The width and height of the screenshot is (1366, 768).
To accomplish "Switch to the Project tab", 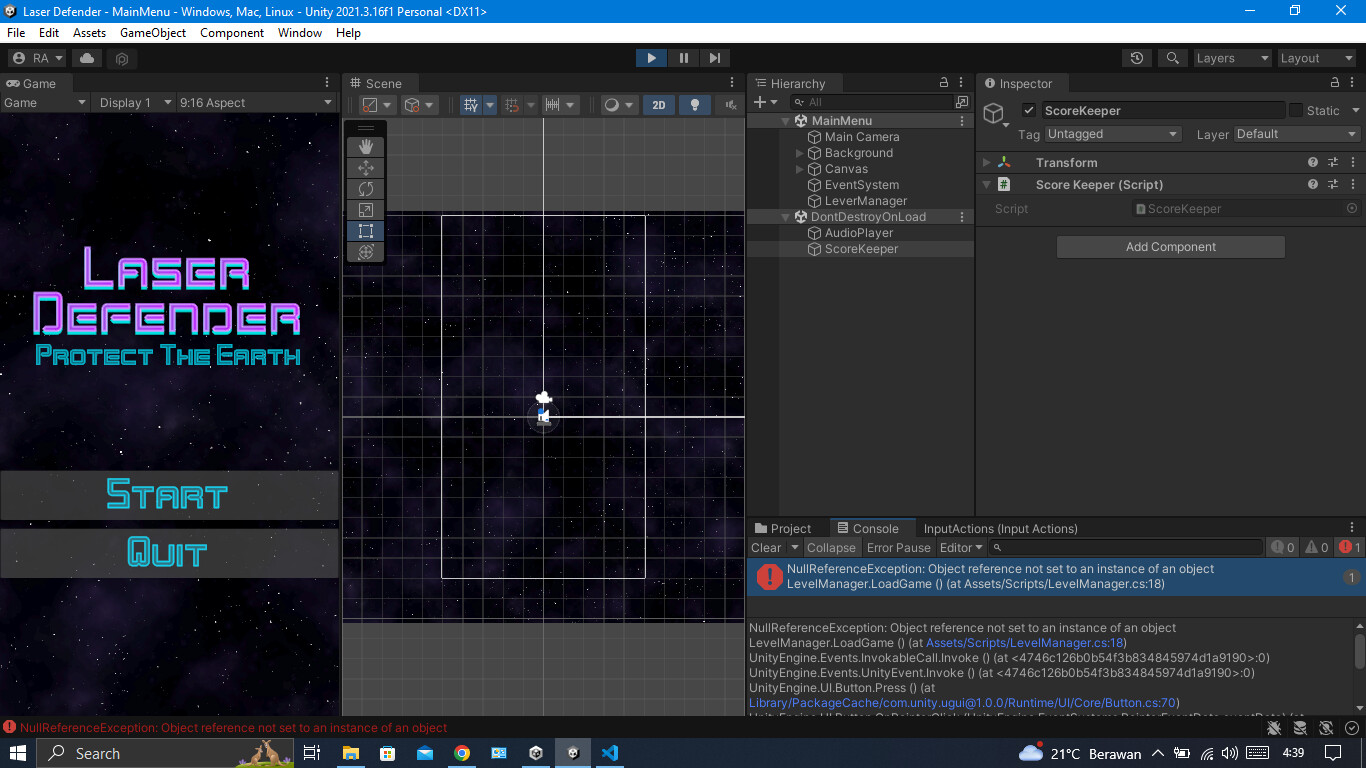I will tap(783, 528).
